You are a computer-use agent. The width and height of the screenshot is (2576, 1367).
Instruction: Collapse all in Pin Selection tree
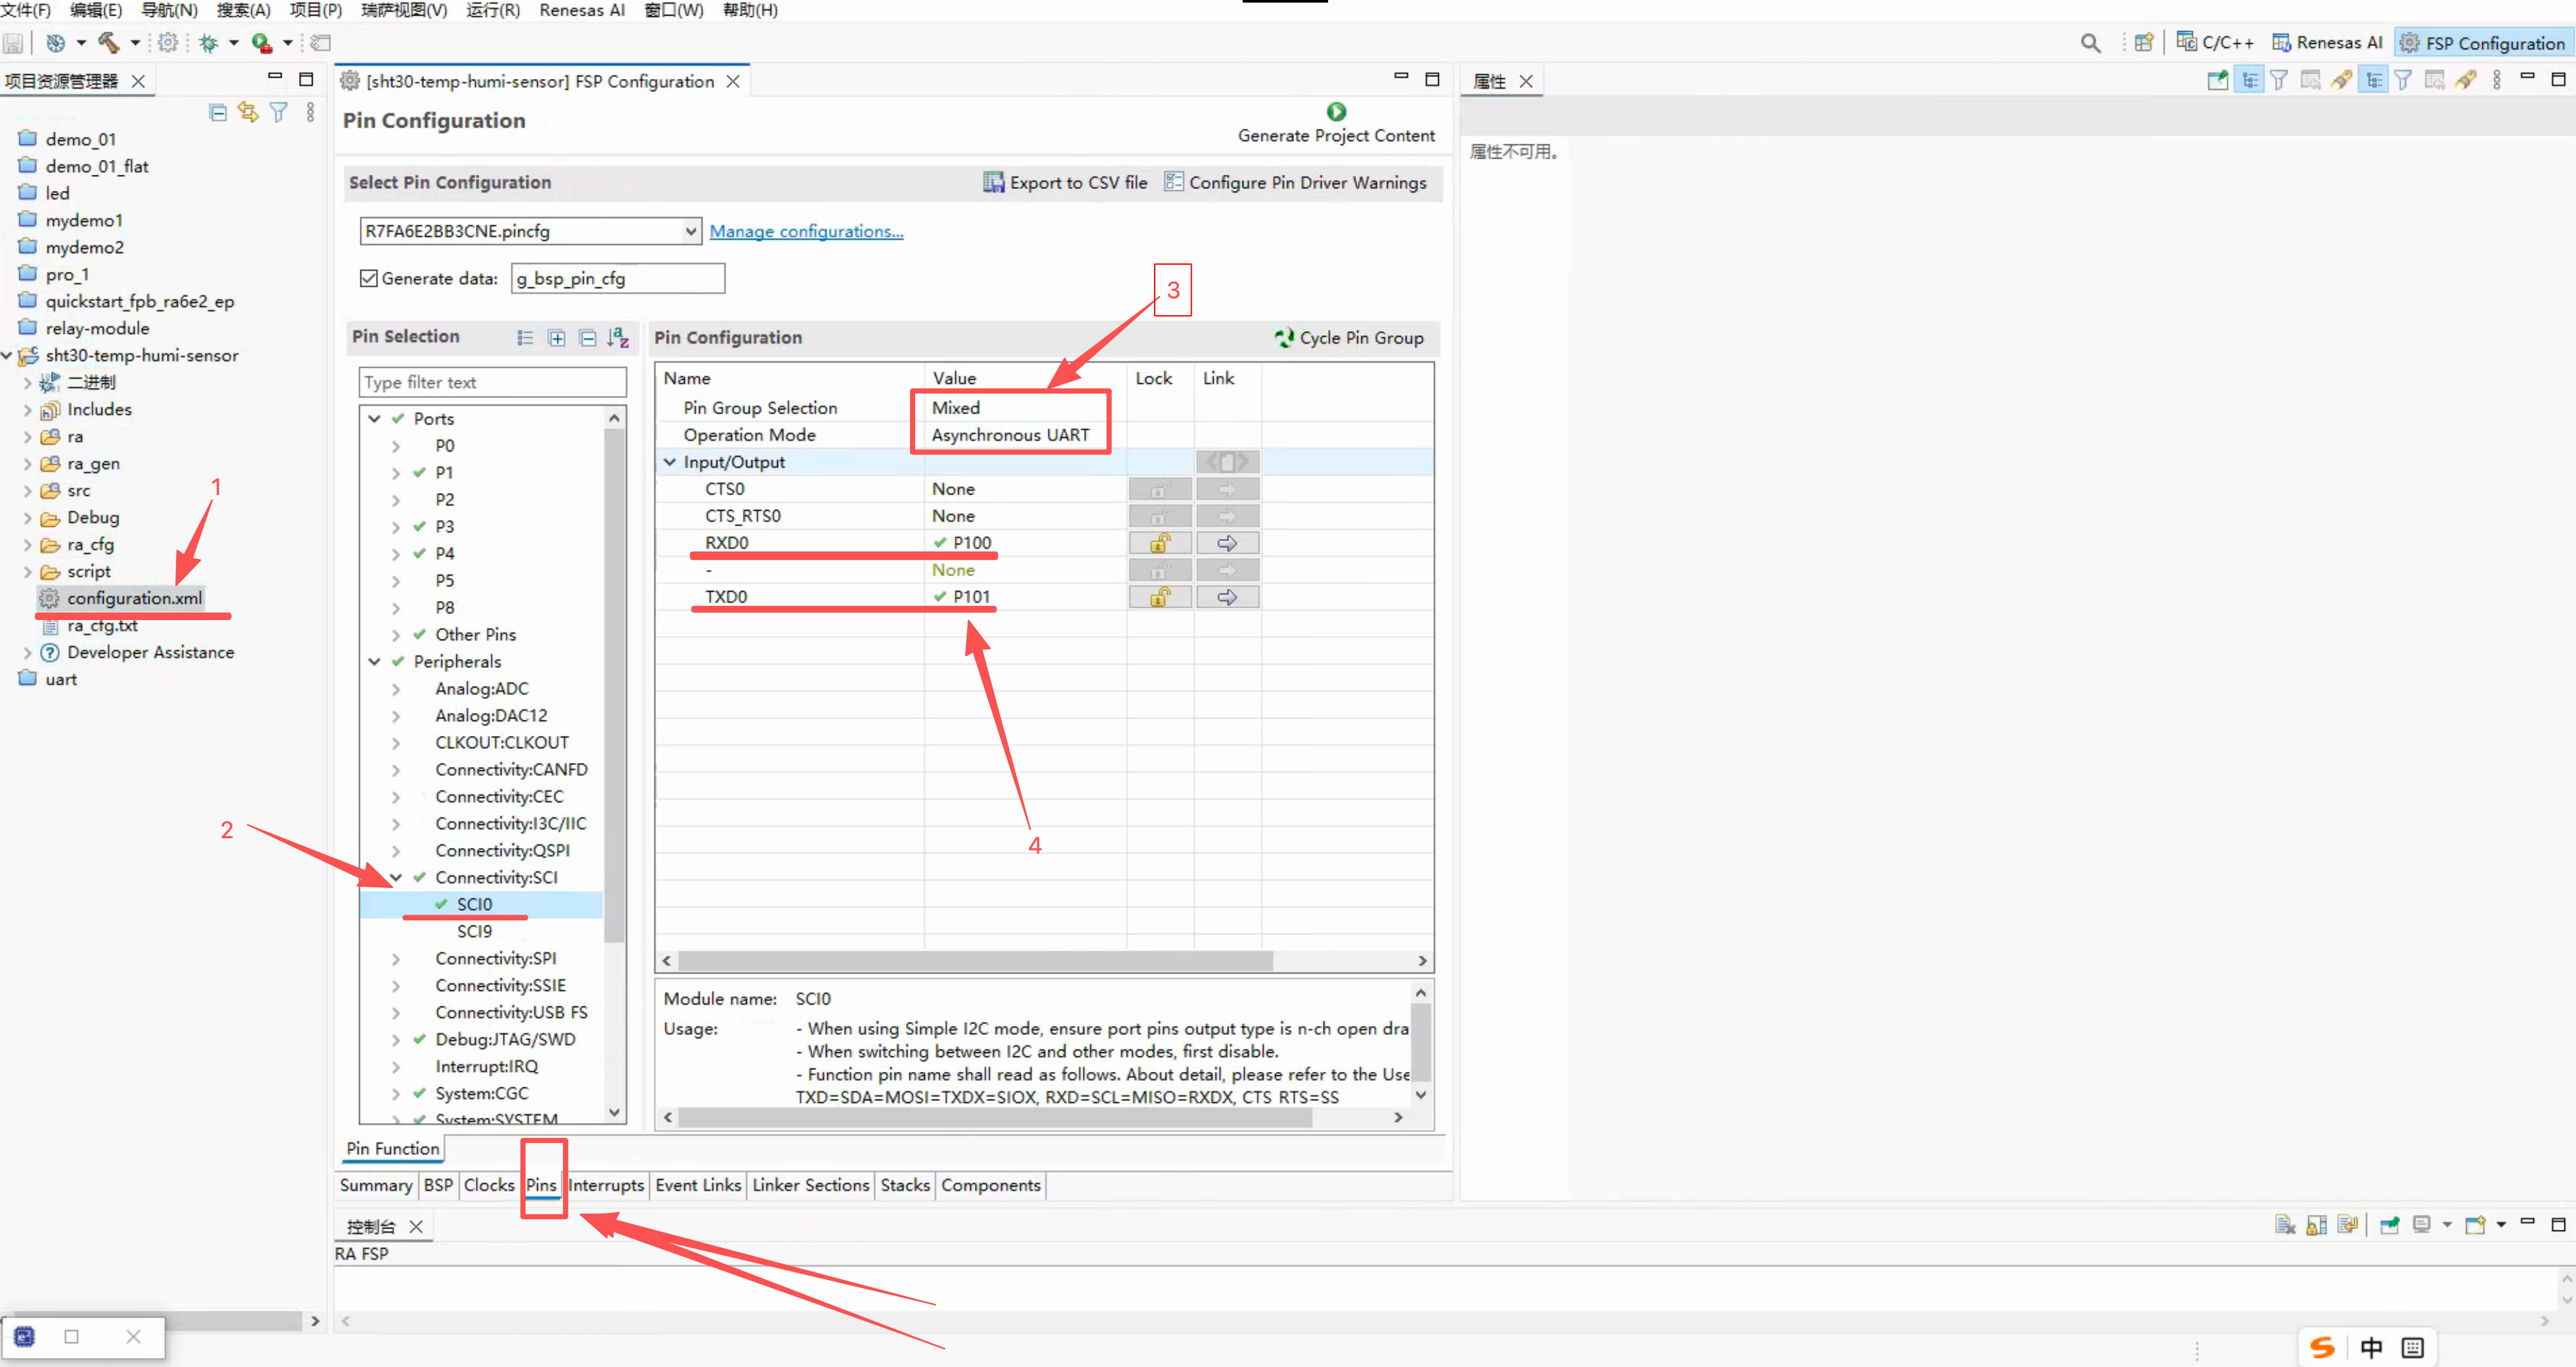pyautogui.click(x=588, y=338)
